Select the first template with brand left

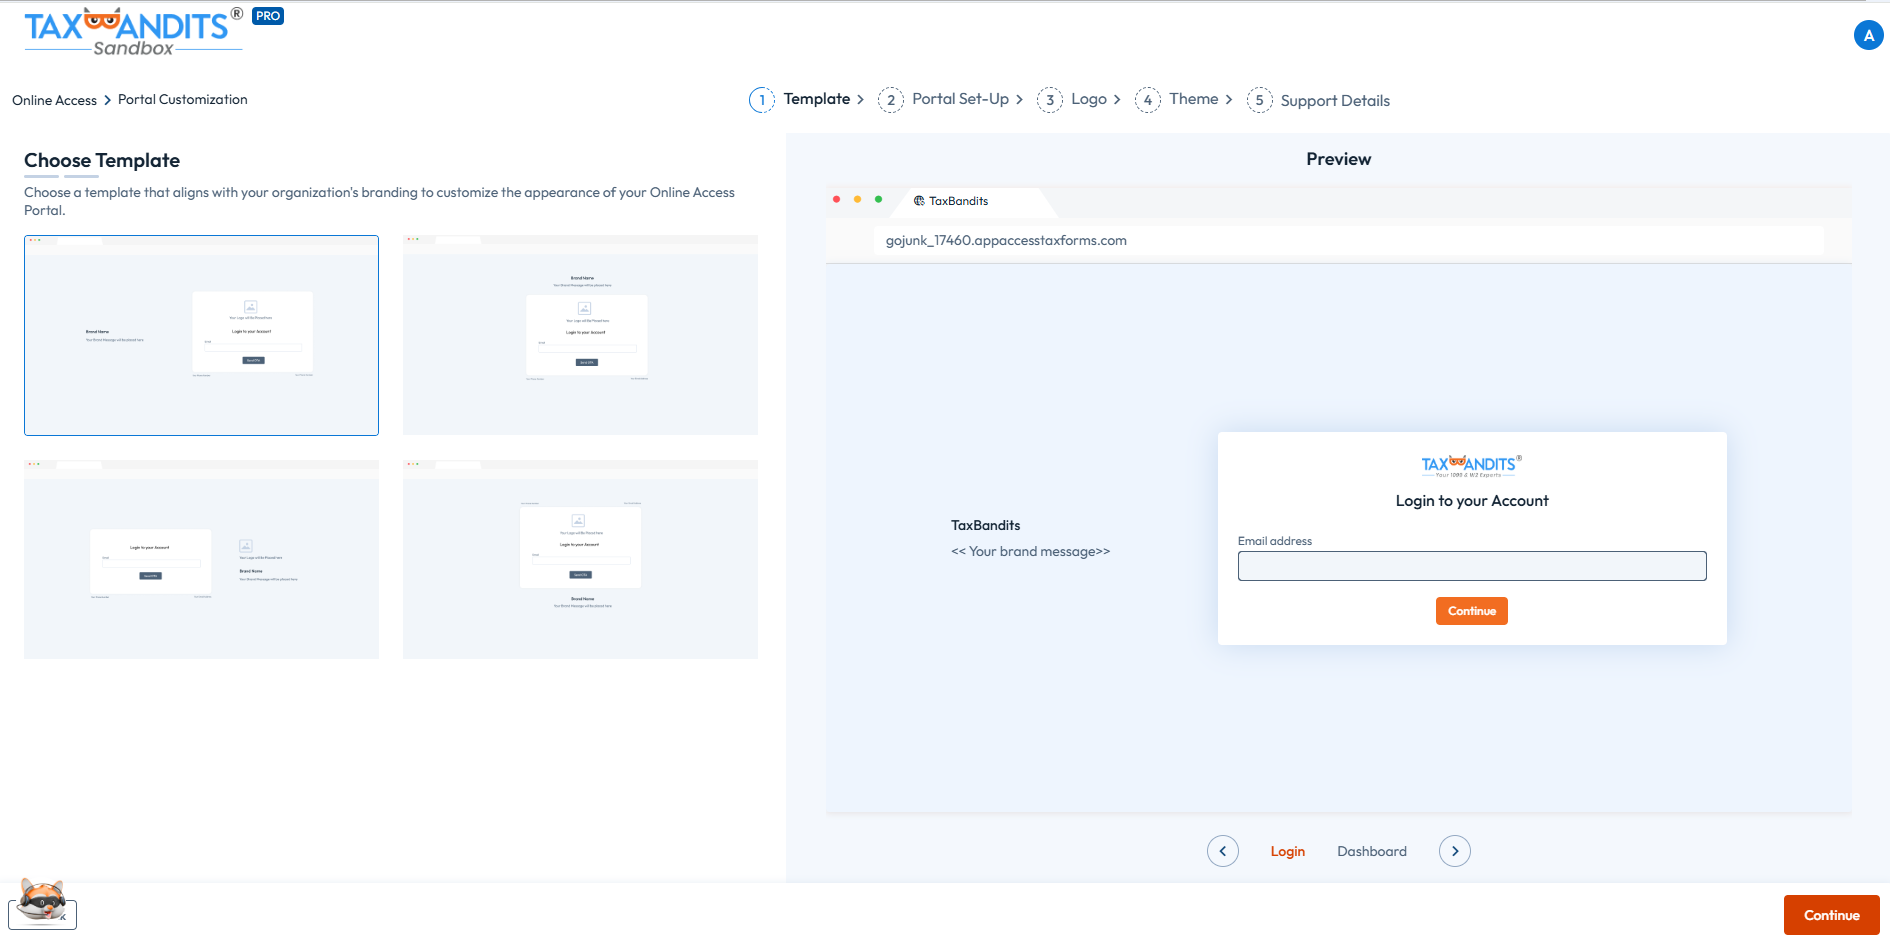(201, 335)
